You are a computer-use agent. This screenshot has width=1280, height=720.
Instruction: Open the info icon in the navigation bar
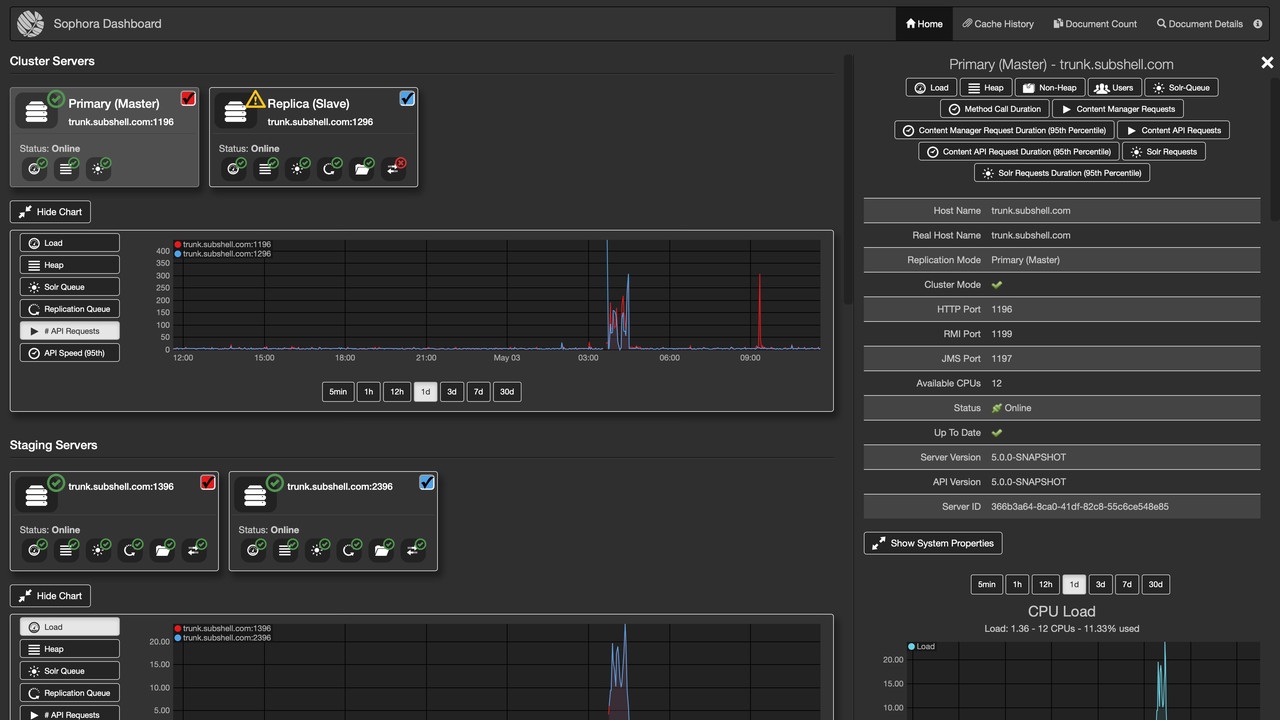1258,23
